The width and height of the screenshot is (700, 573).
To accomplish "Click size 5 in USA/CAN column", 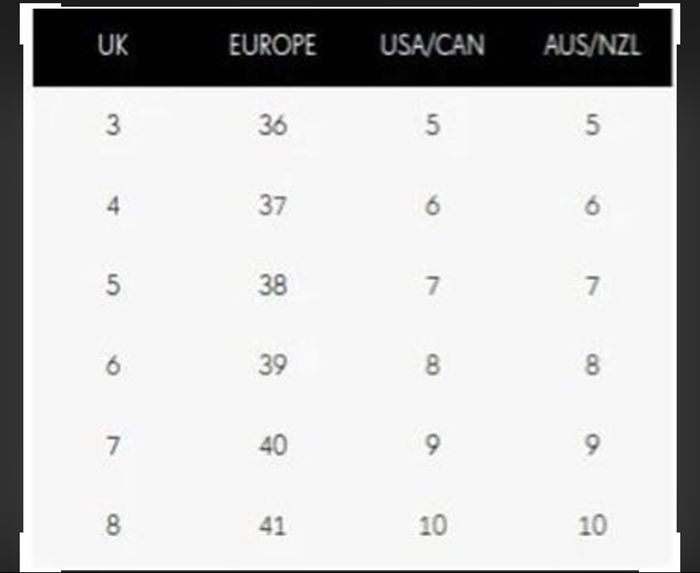I will pos(432,126).
